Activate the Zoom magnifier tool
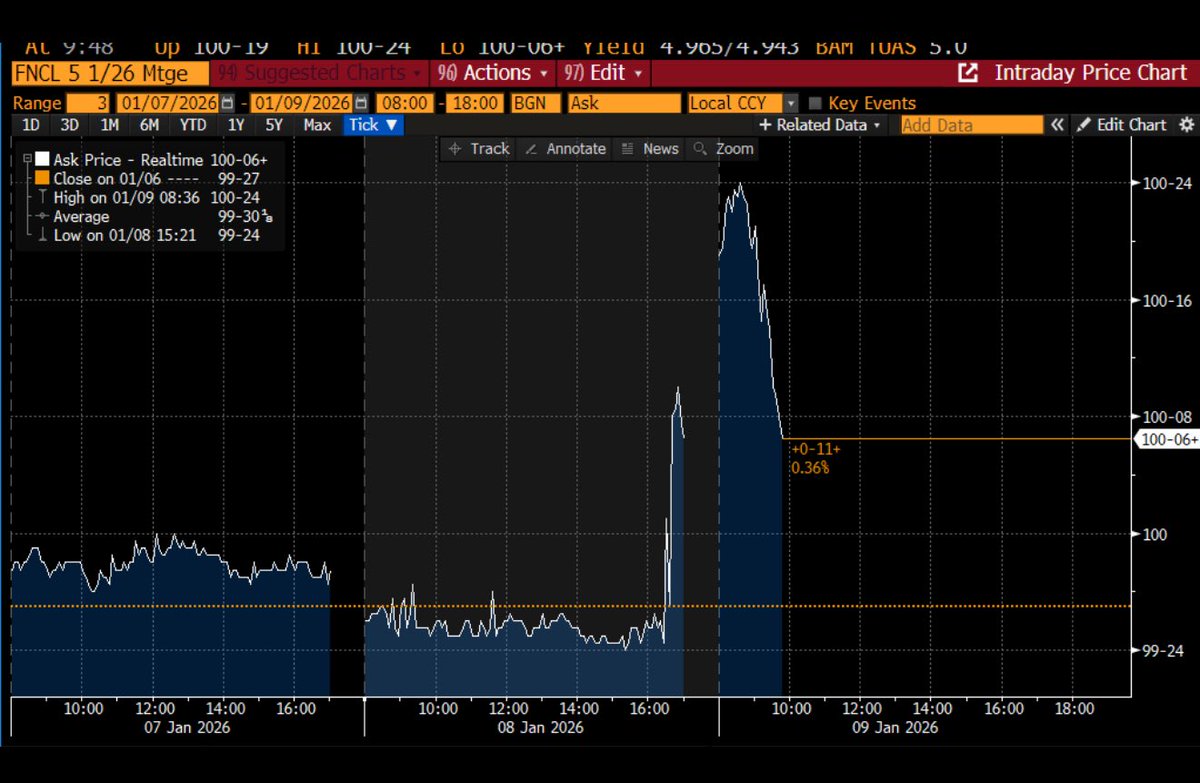This screenshot has width=1200, height=783. point(723,148)
